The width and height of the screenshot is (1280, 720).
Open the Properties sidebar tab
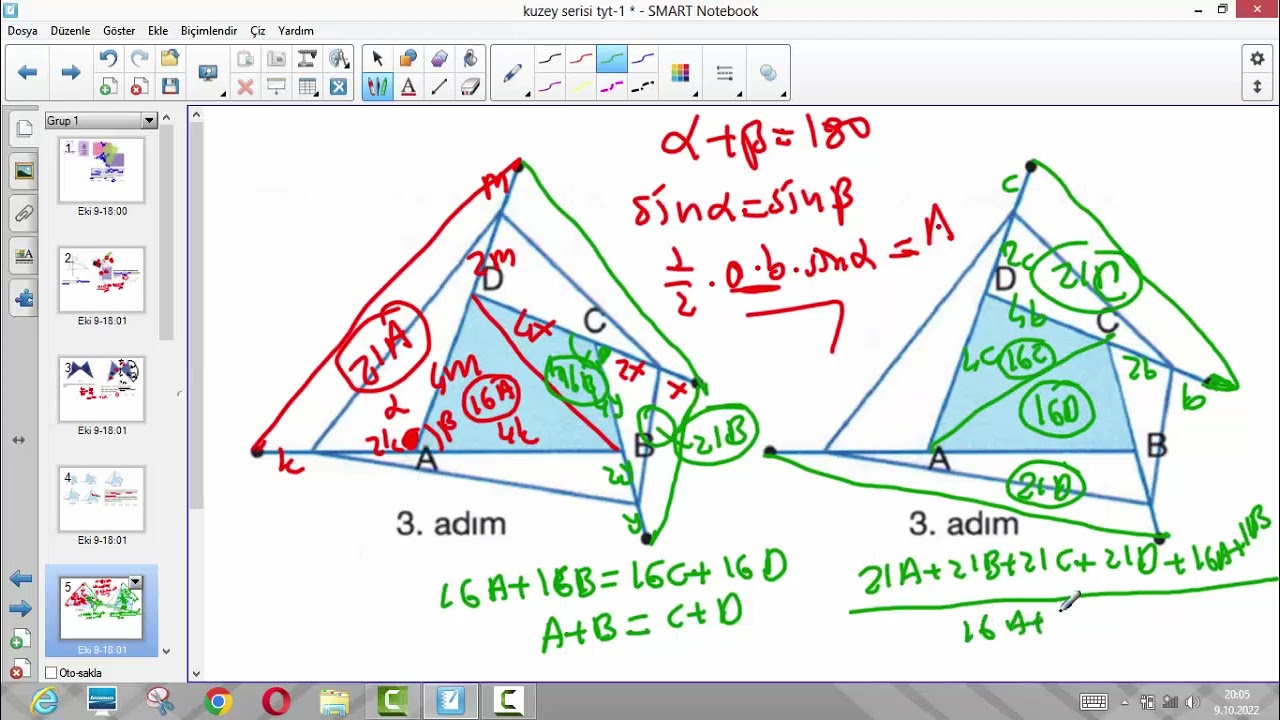(24, 256)
